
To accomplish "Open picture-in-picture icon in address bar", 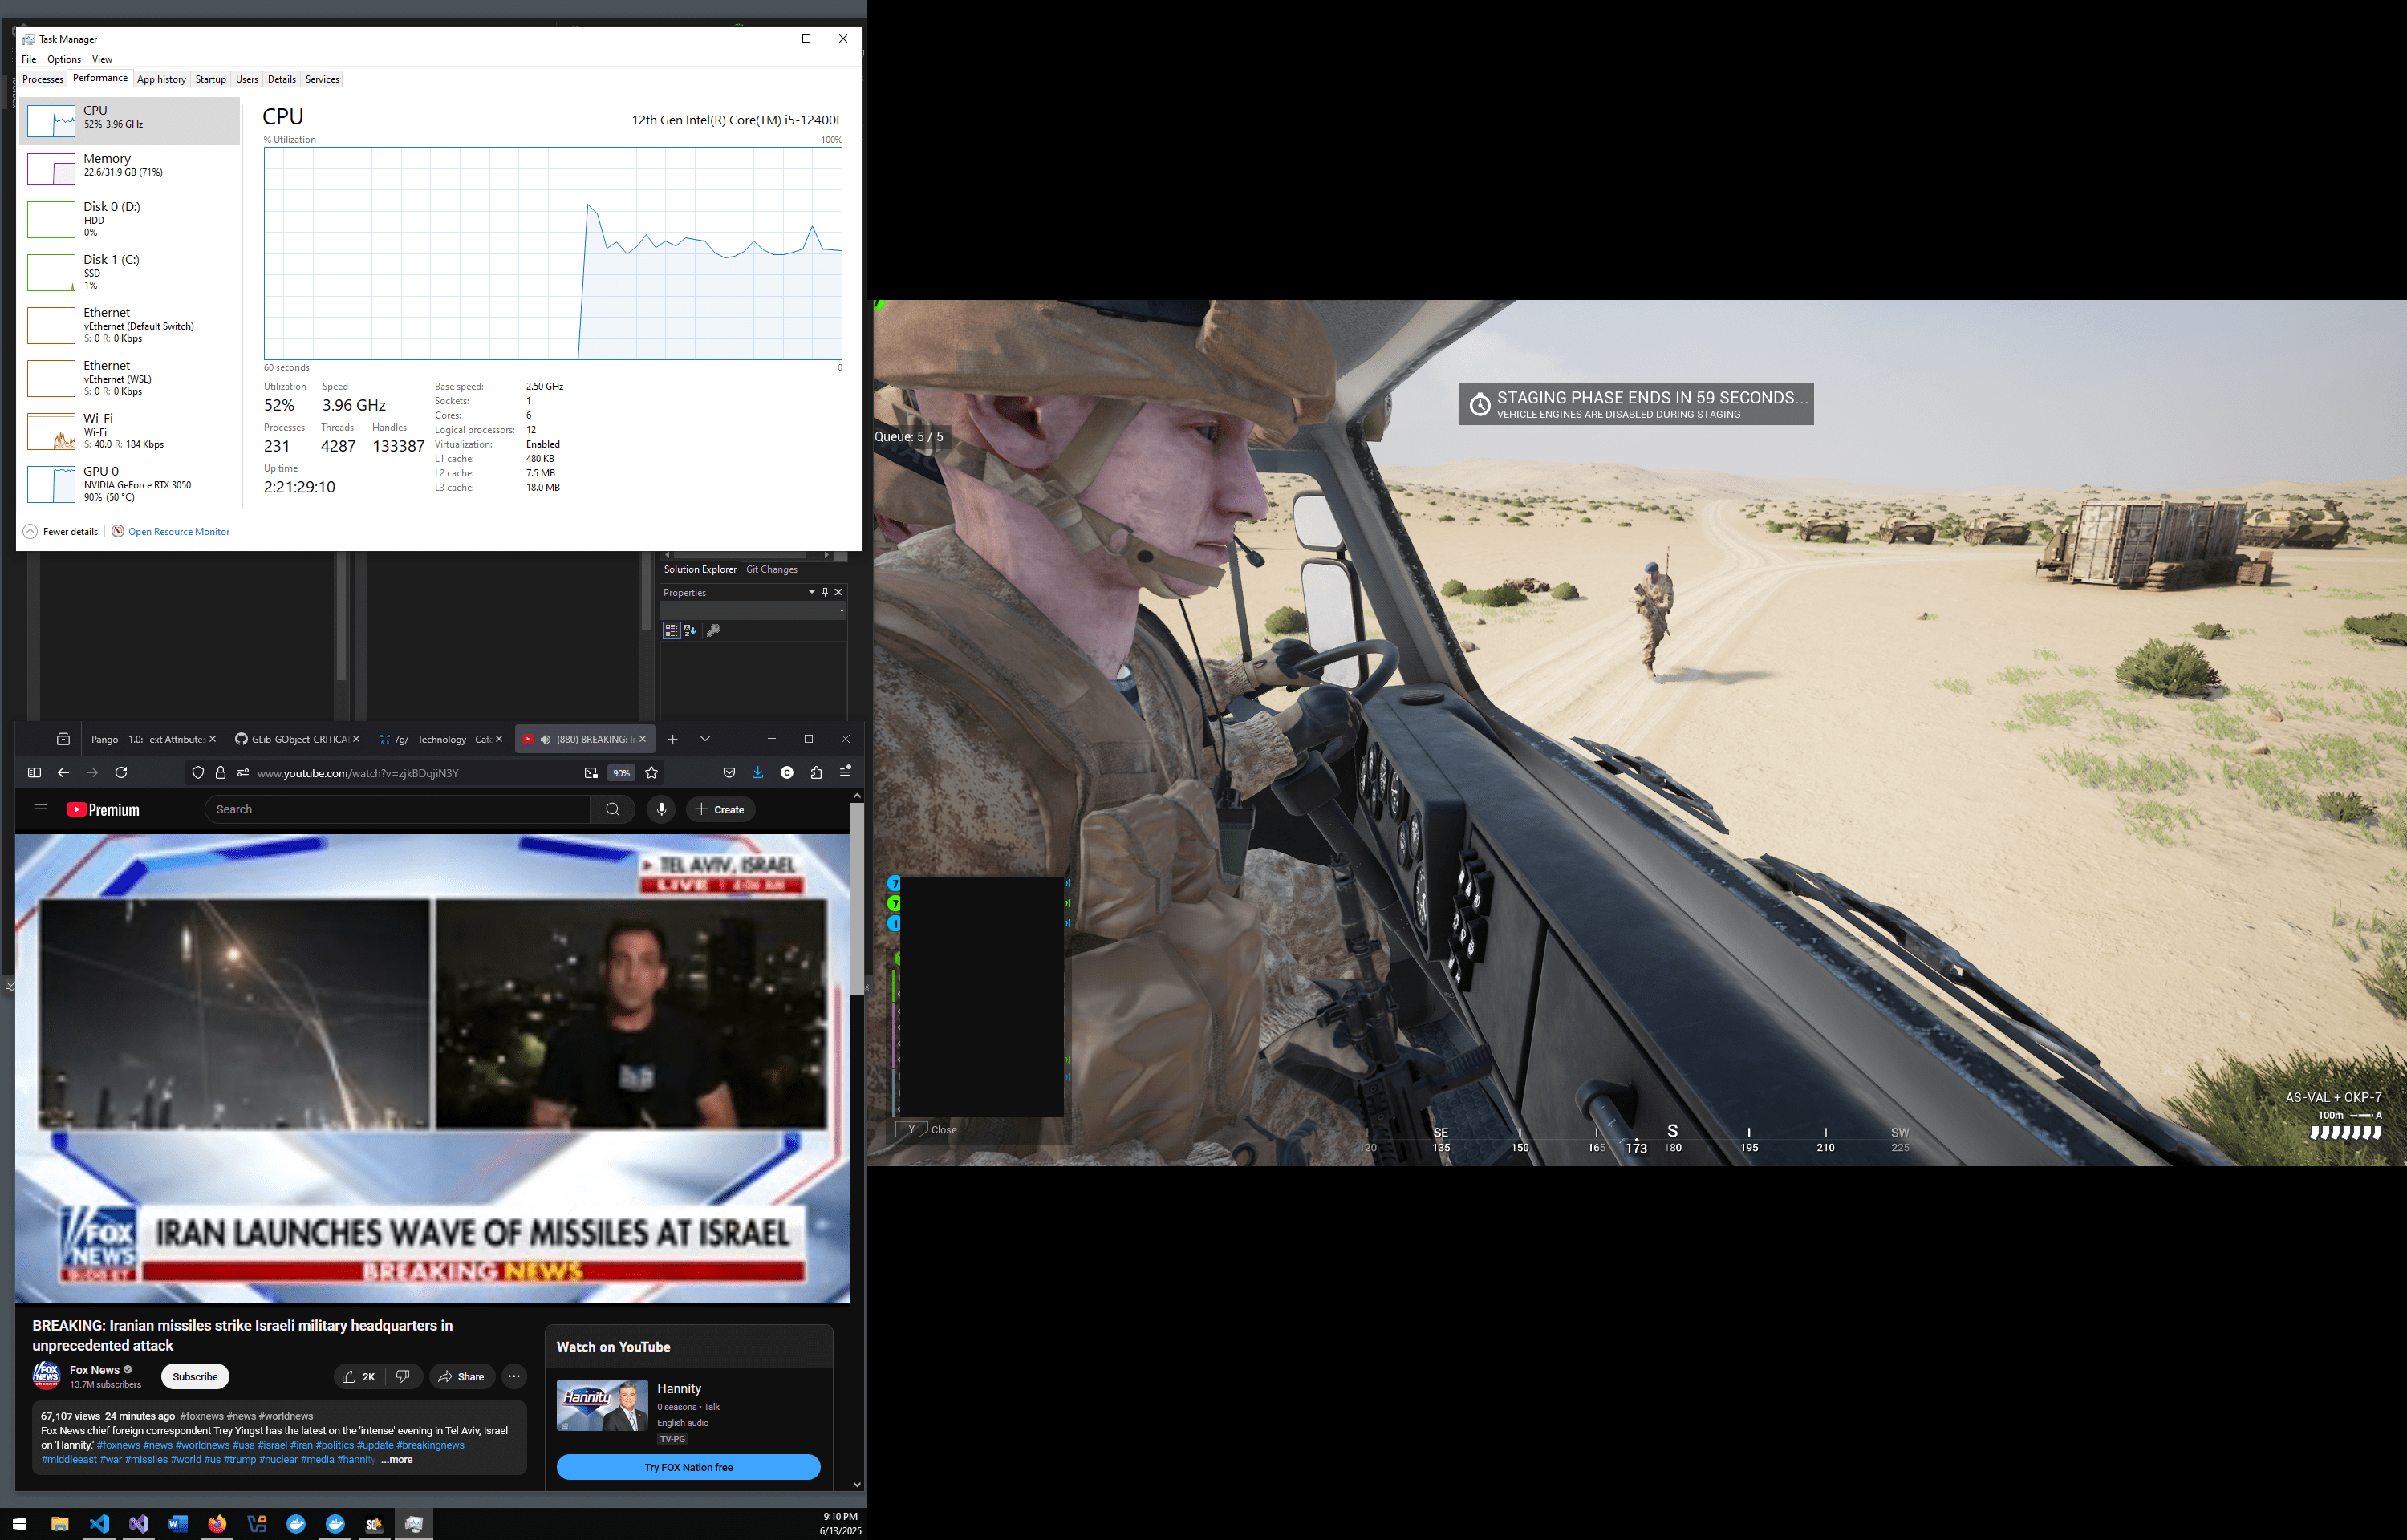I will (591, 773).
